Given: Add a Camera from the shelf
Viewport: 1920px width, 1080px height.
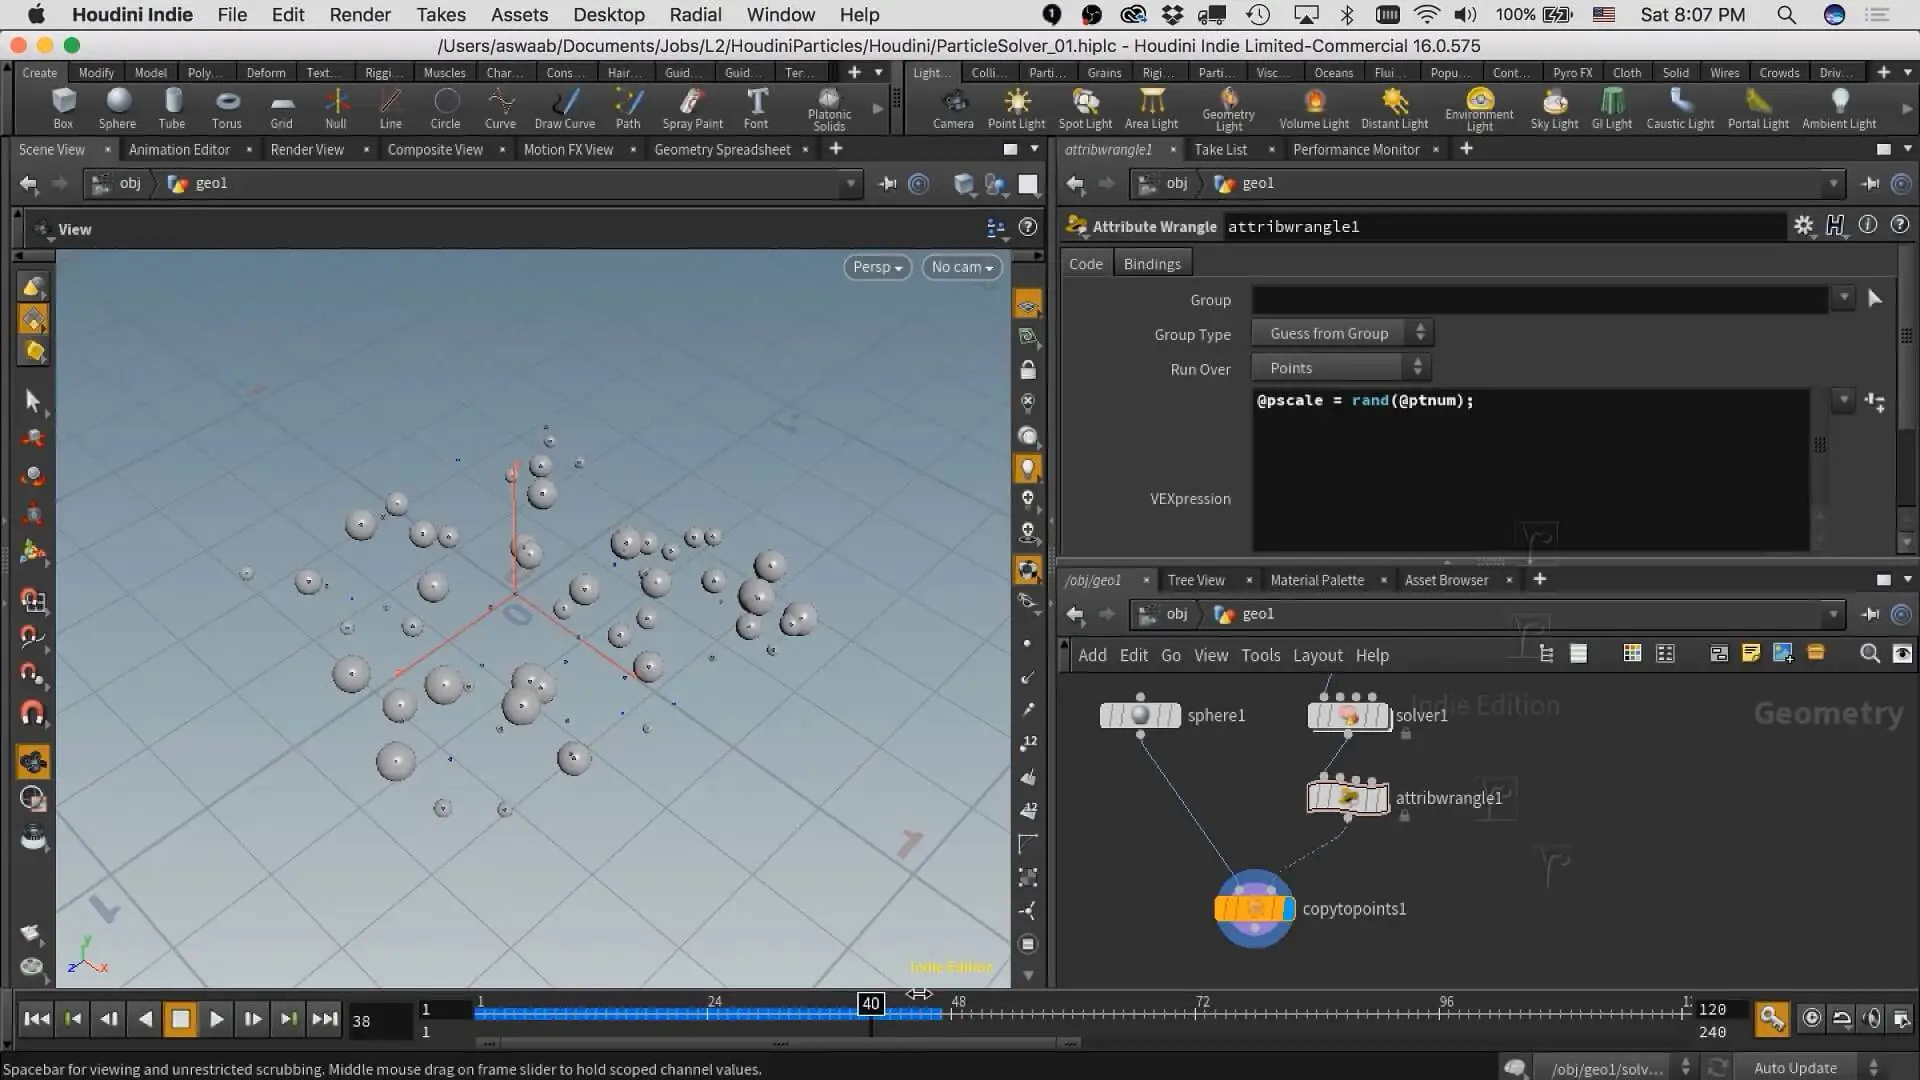Looking at the screenshot, I should coord(953,108).
